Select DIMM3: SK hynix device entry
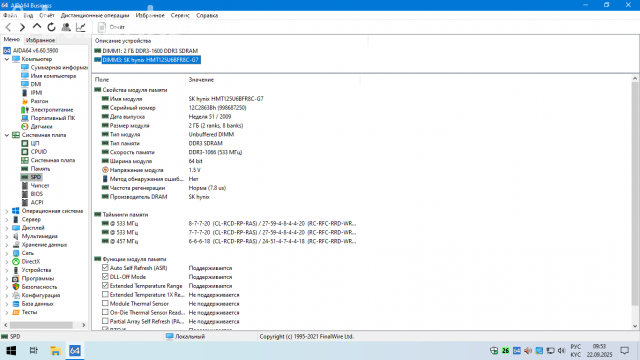The image size is (640, 360). click(151, 60)
